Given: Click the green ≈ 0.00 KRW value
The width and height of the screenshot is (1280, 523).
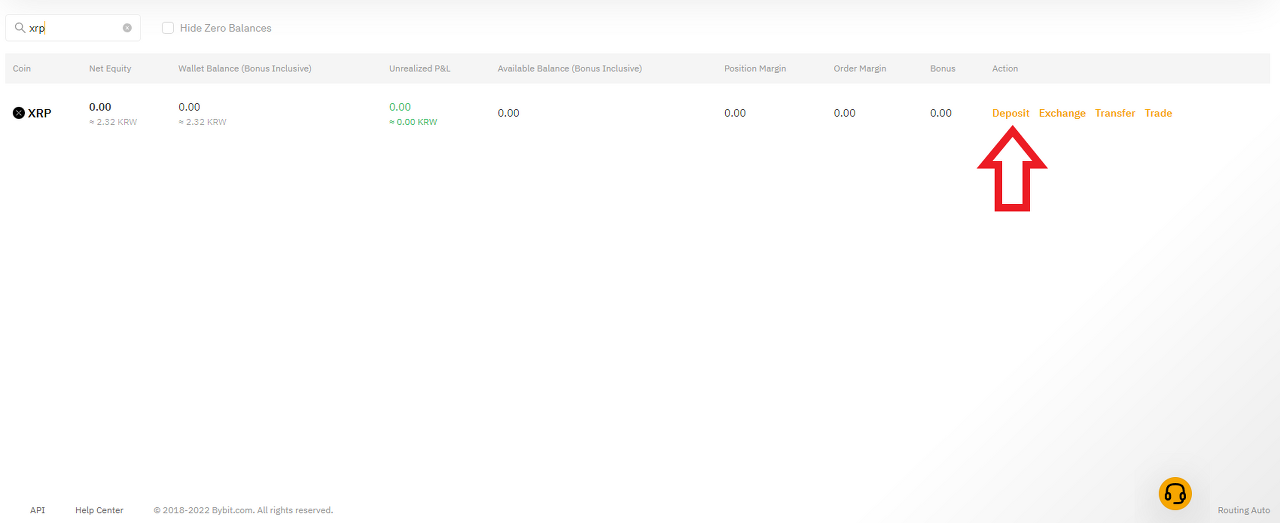Looking at the screenshot, I should (413, 122).
